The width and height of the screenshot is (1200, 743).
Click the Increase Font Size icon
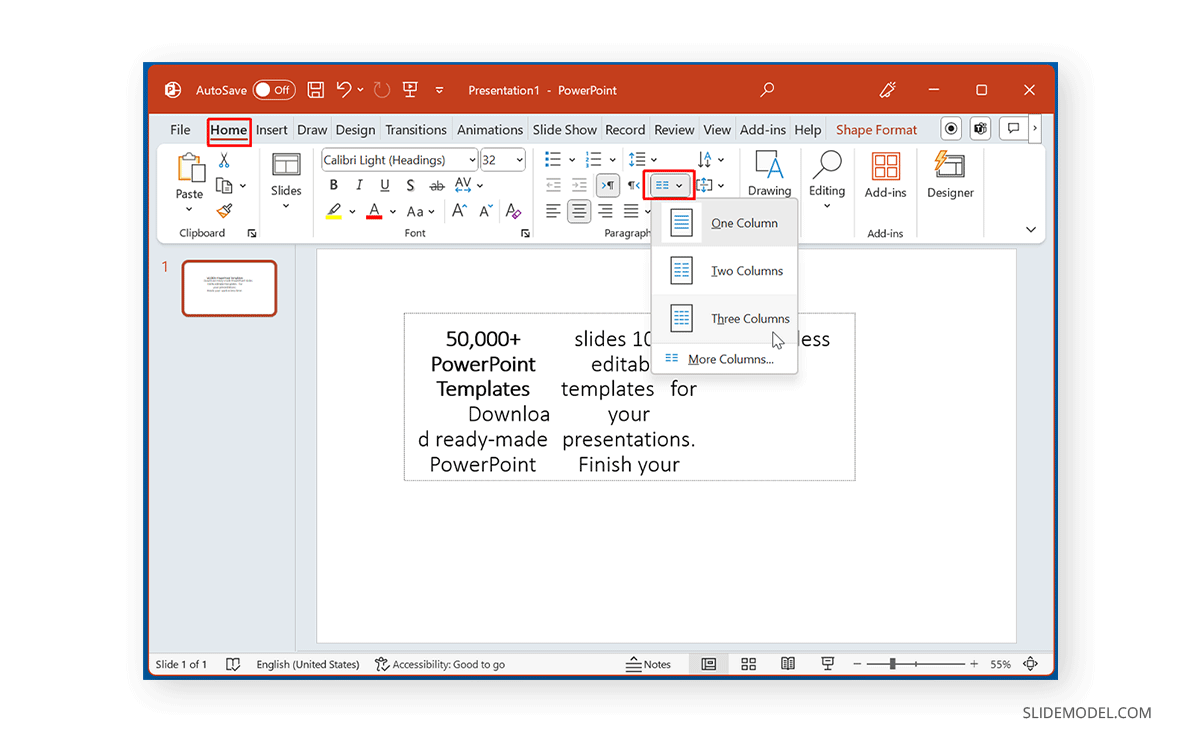457,211
